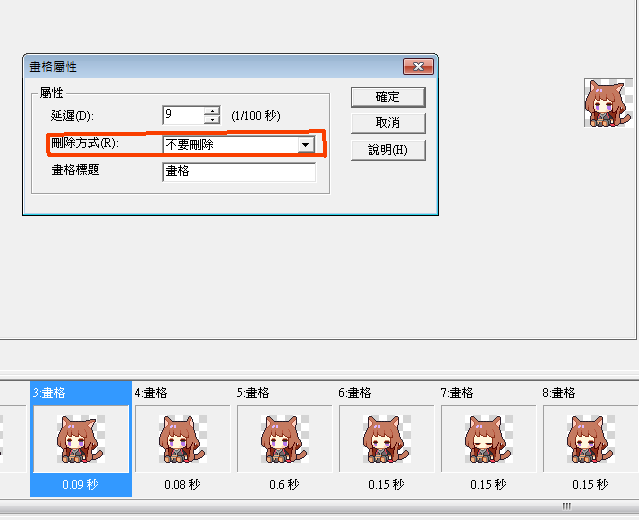The image size is (639, 520).
Task: Click the 取消 button
Action: click(x=388, y=123)
